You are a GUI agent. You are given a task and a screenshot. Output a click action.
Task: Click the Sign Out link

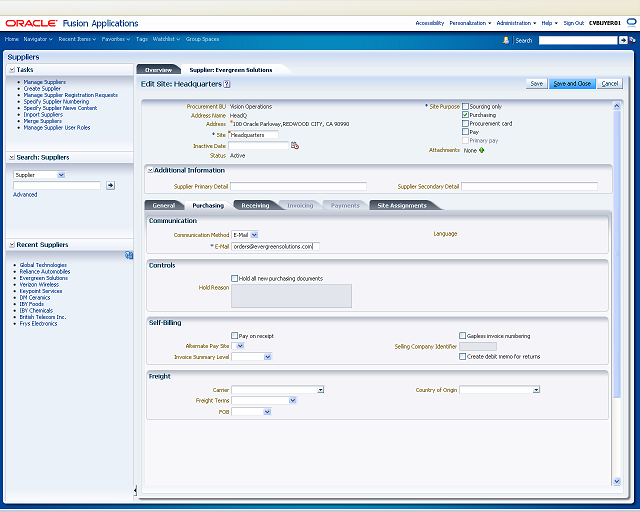click(574, 23)
